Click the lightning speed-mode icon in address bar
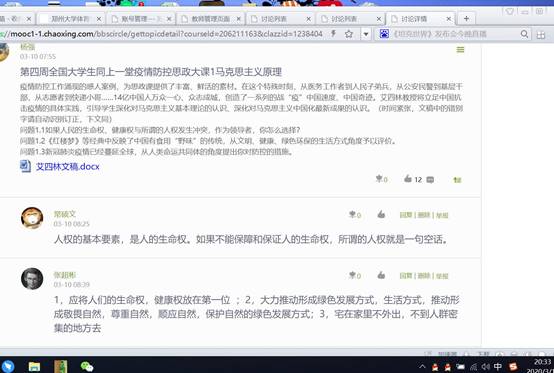Screen dimensions: 554x373 pos(333,34)
